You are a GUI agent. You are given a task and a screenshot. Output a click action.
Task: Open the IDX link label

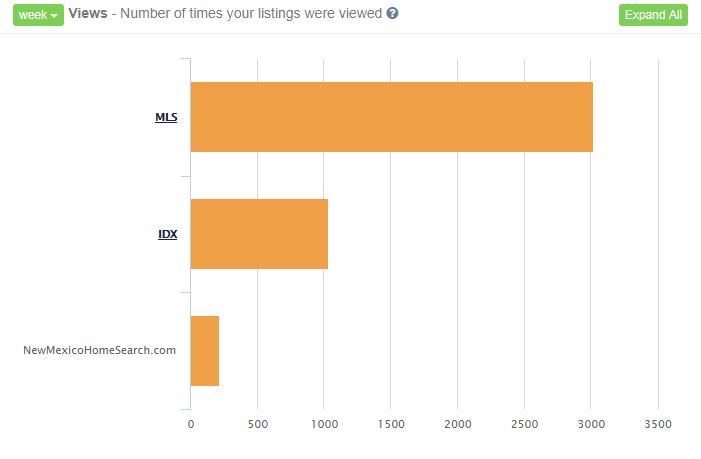(168, 234)
